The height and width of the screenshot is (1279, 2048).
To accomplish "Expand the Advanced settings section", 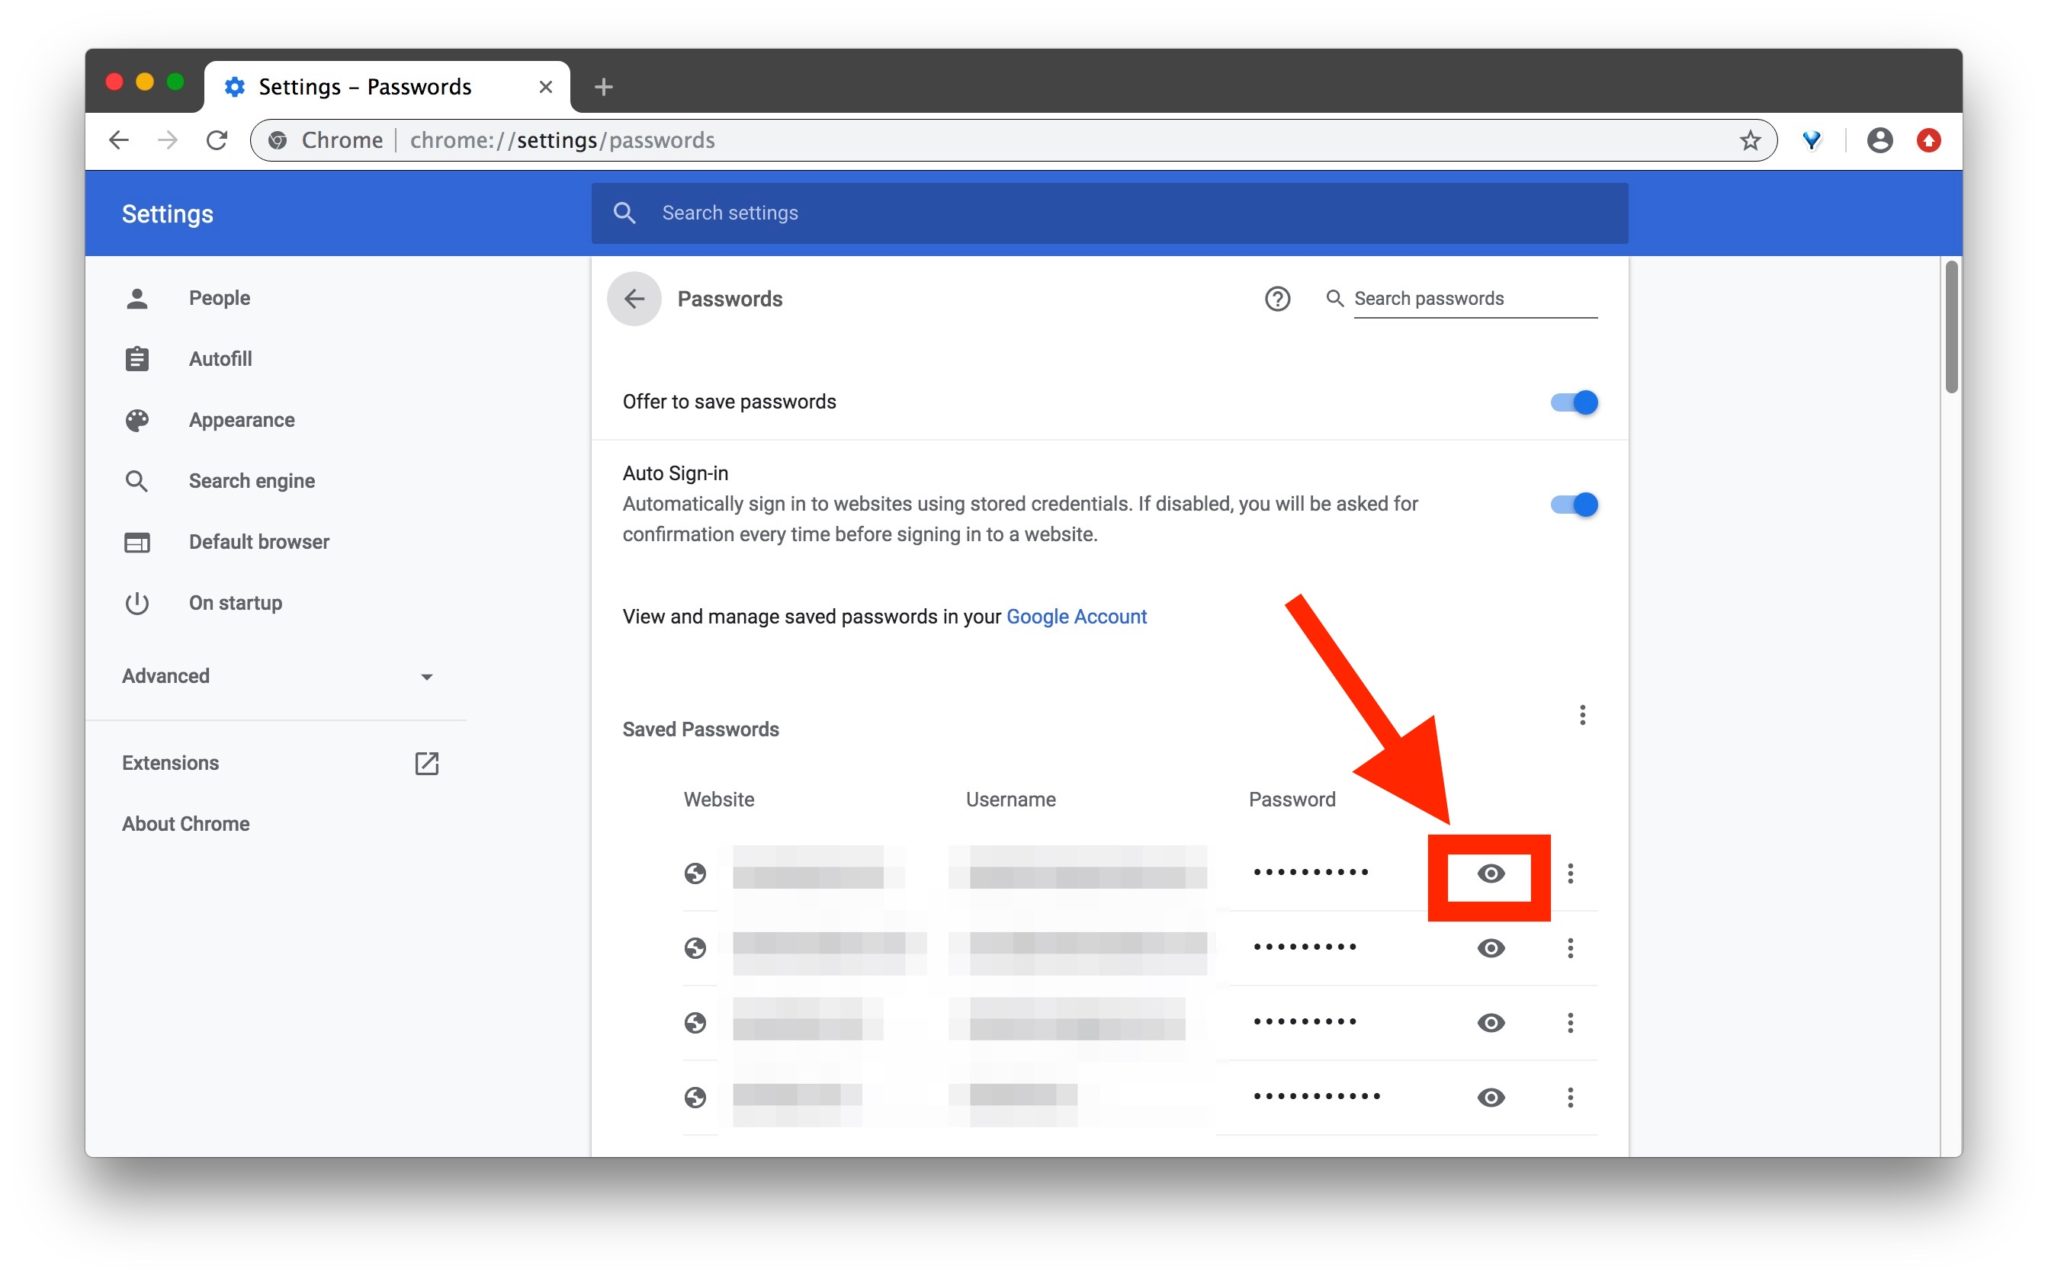I will tap(278, 676).
